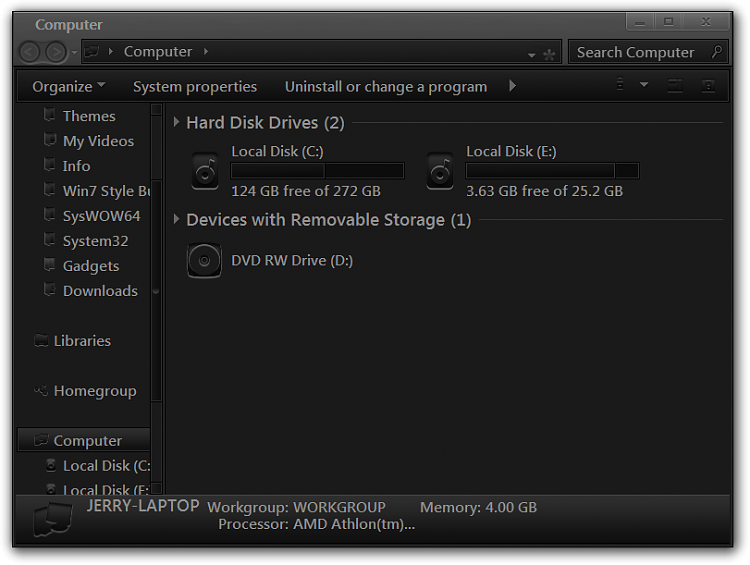Screen dimensions: 750x565
Task: Select Homegroup in navigation pane
Action: pos(95,391)
